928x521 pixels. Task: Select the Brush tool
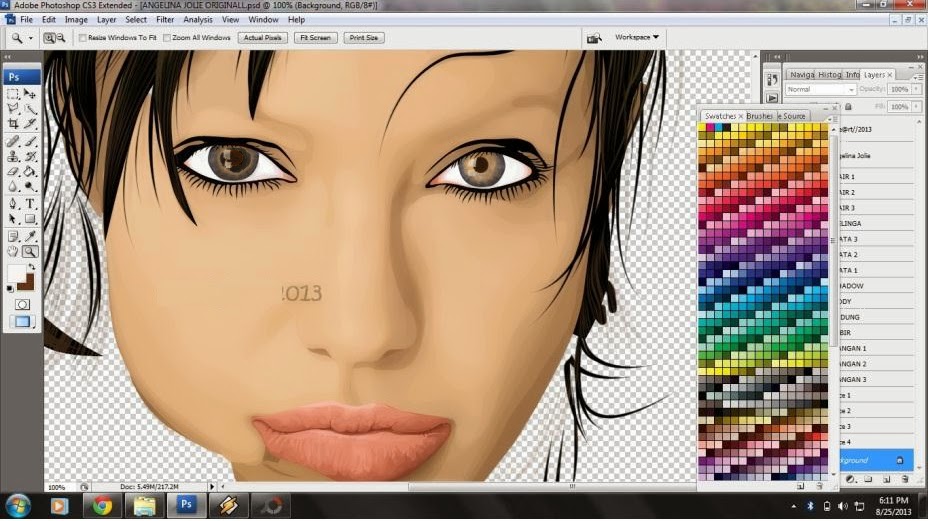(x=30, y=141)
